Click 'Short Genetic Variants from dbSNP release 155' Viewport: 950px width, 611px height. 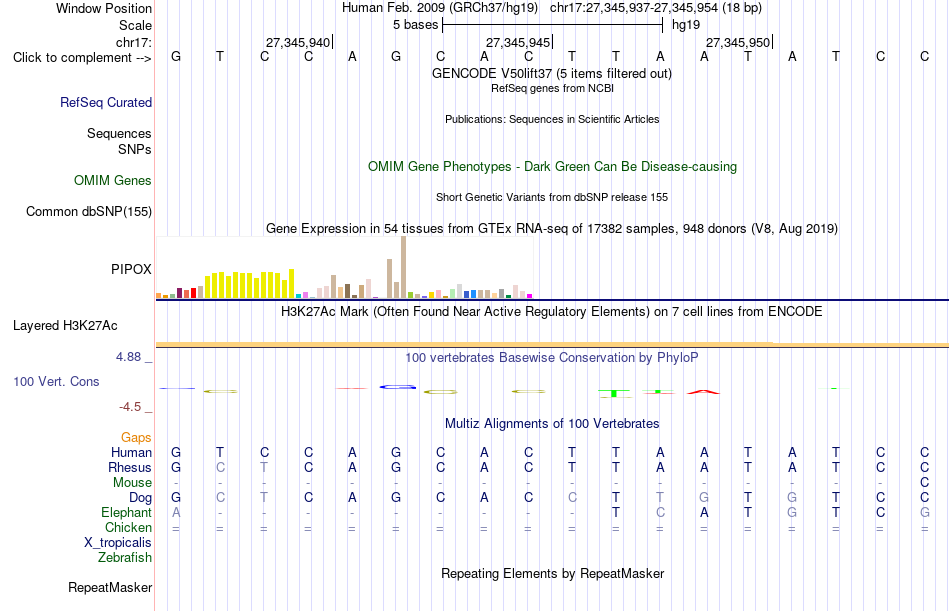pyautogui.click(x=552, y=197)
